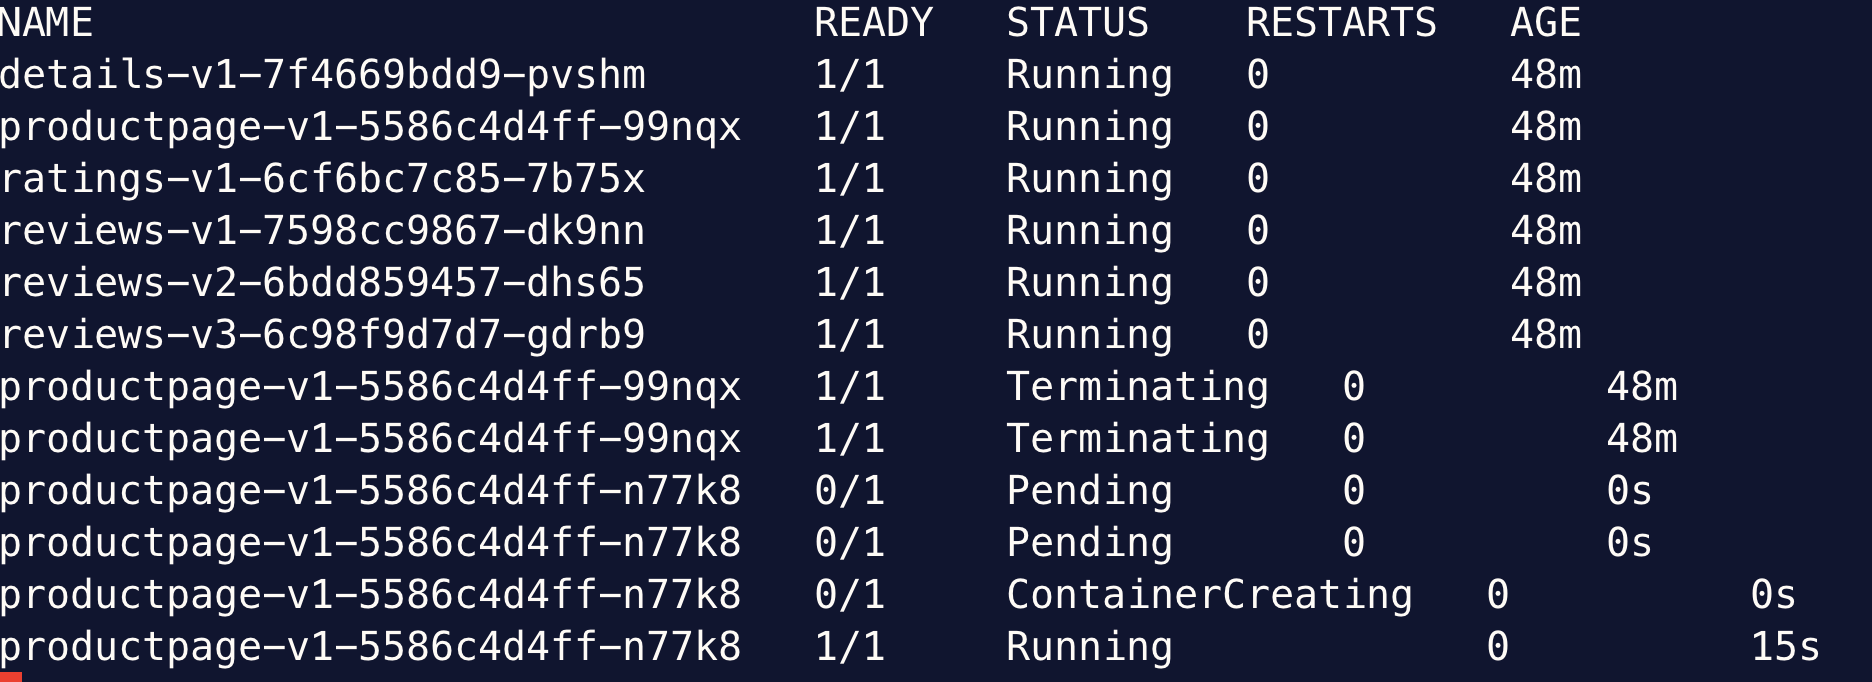Click the STATUS column header
Screen dimensions: 1872x682
[x=1077, y=22]
